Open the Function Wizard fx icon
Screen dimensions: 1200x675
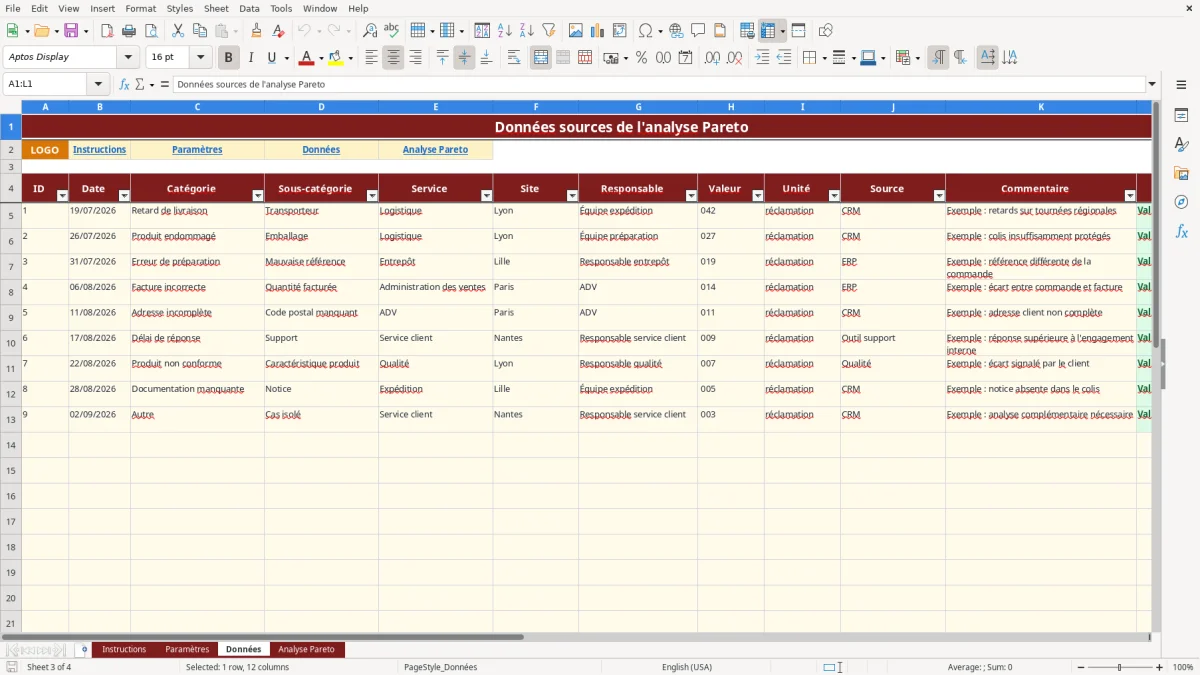125,85
